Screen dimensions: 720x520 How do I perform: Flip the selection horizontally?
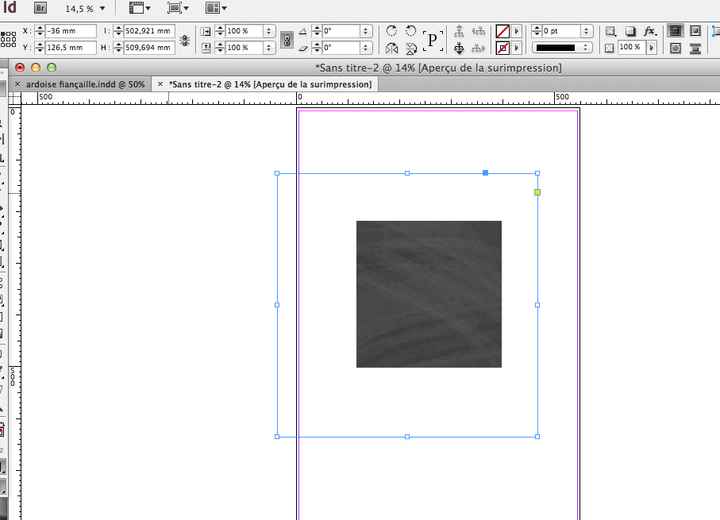(x=391, y=48)
